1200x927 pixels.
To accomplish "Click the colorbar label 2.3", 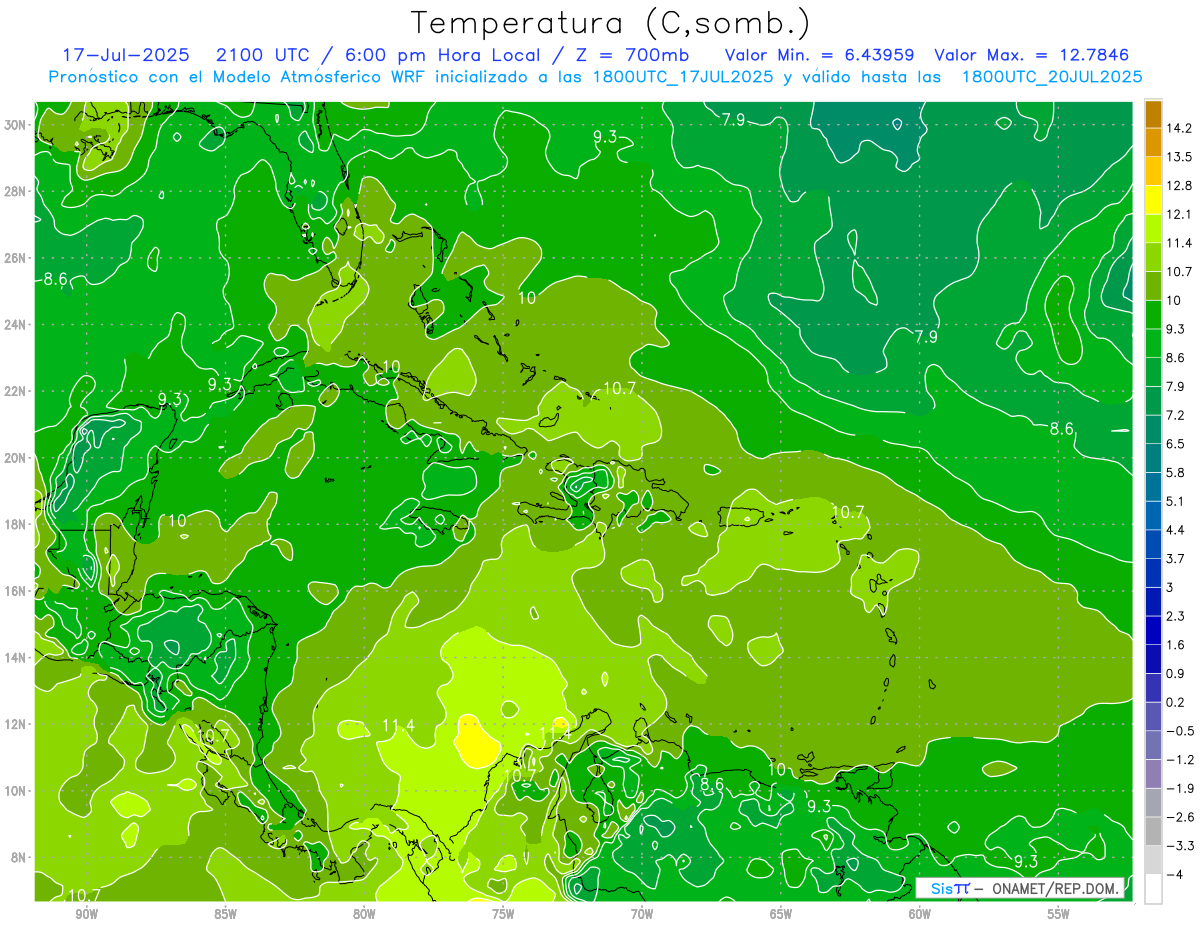I will pyautogui.click(x=1177, y=616).
